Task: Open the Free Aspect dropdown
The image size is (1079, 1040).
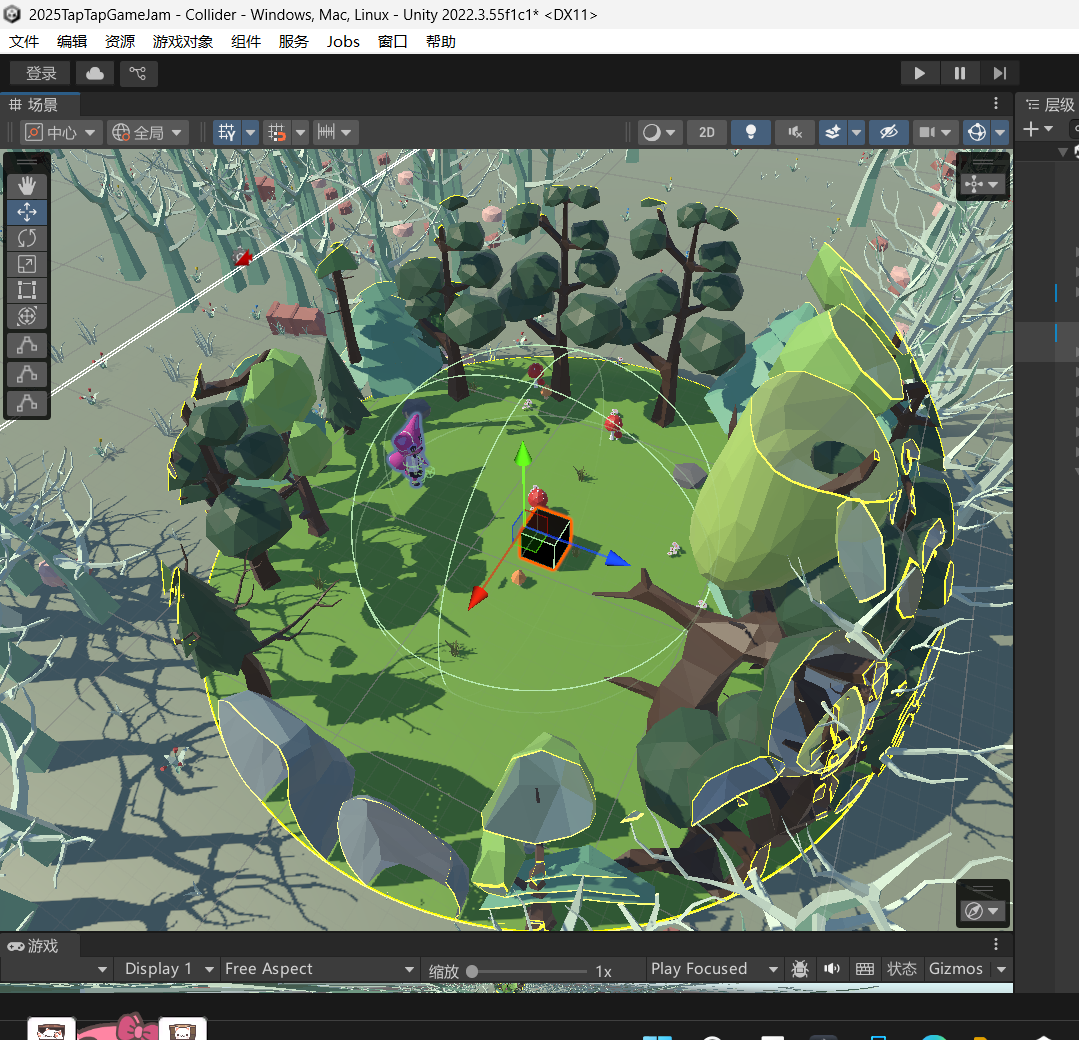Action: [319, 969]
